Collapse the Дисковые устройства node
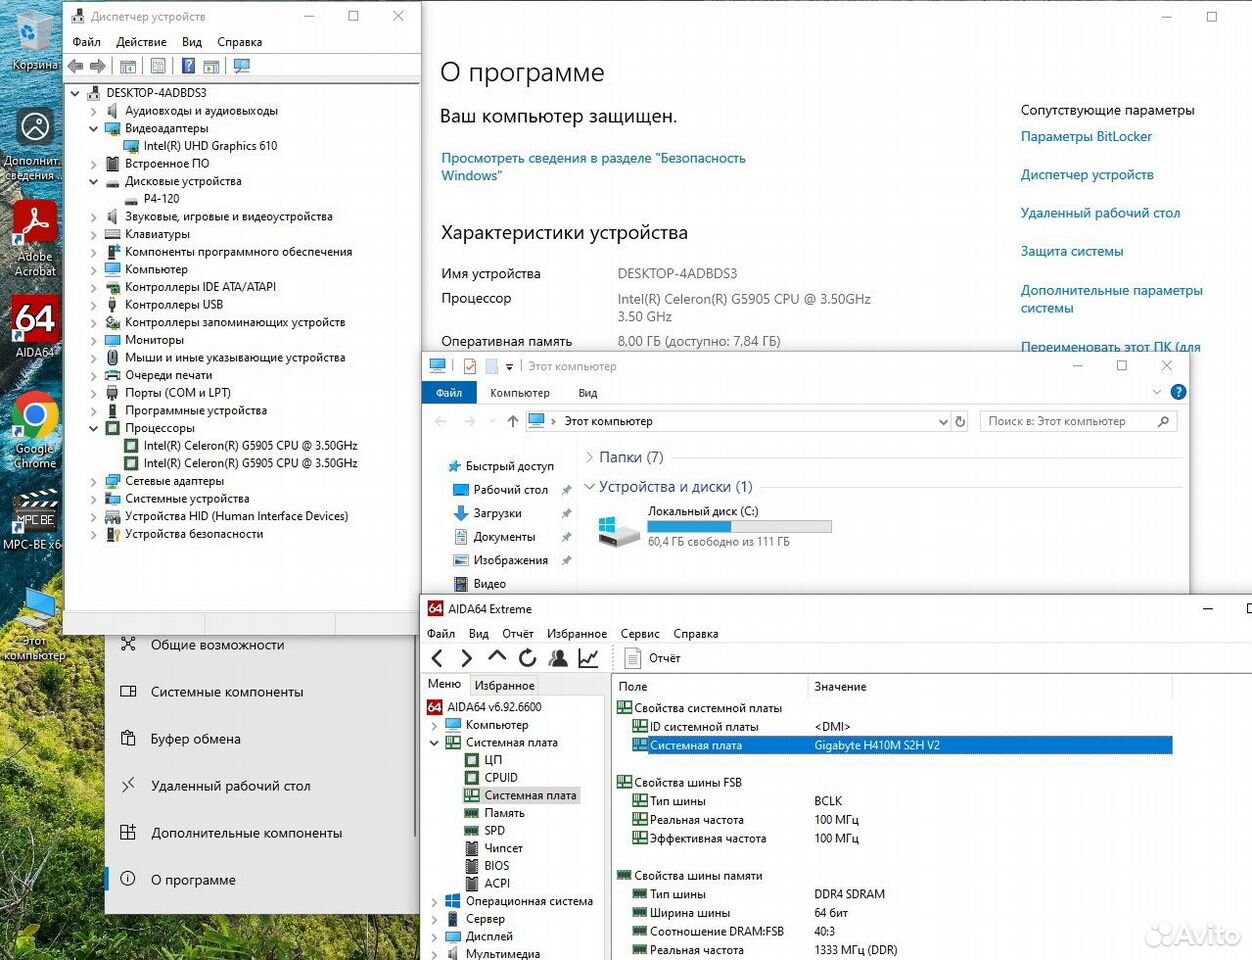The width and height of the screenshot is (1252, 960). pyautogui.click(x=94, y=182)
